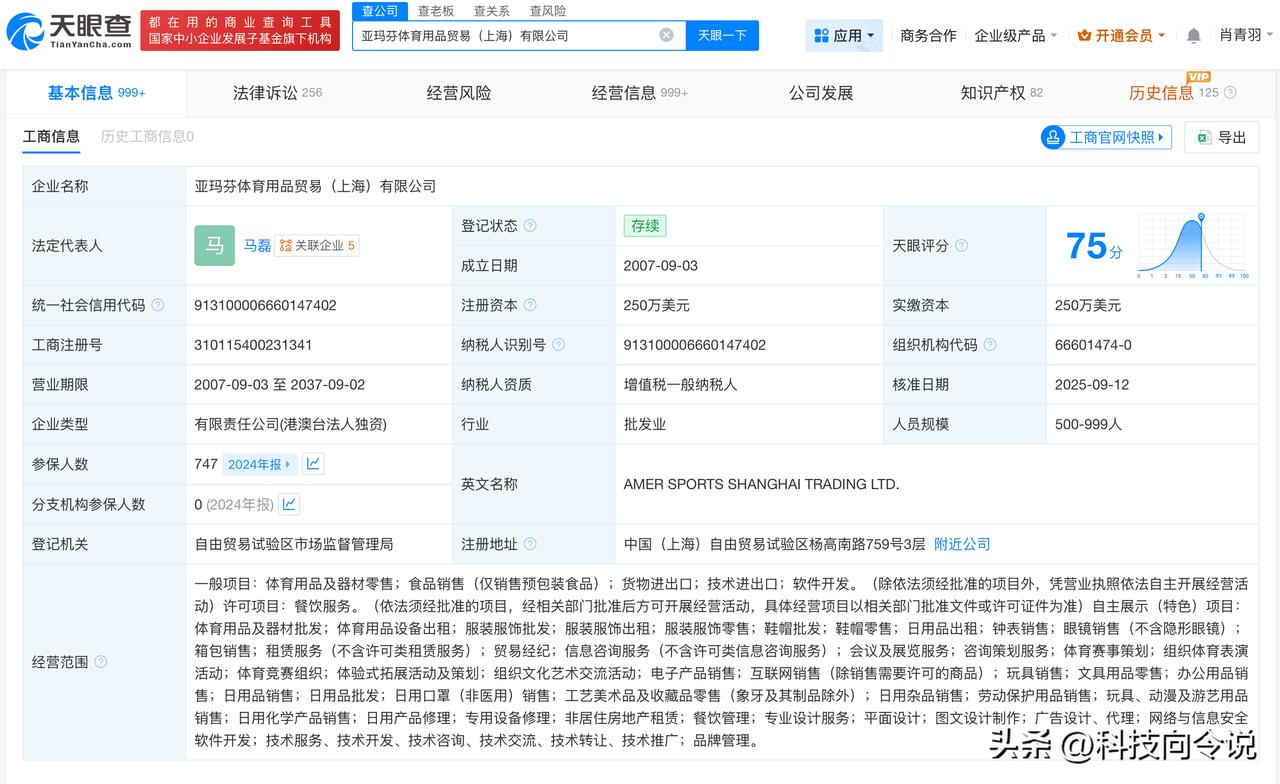1280x784 pixels.
Task: Click the help icon beside 经营范围
Action: coord(100,662)
